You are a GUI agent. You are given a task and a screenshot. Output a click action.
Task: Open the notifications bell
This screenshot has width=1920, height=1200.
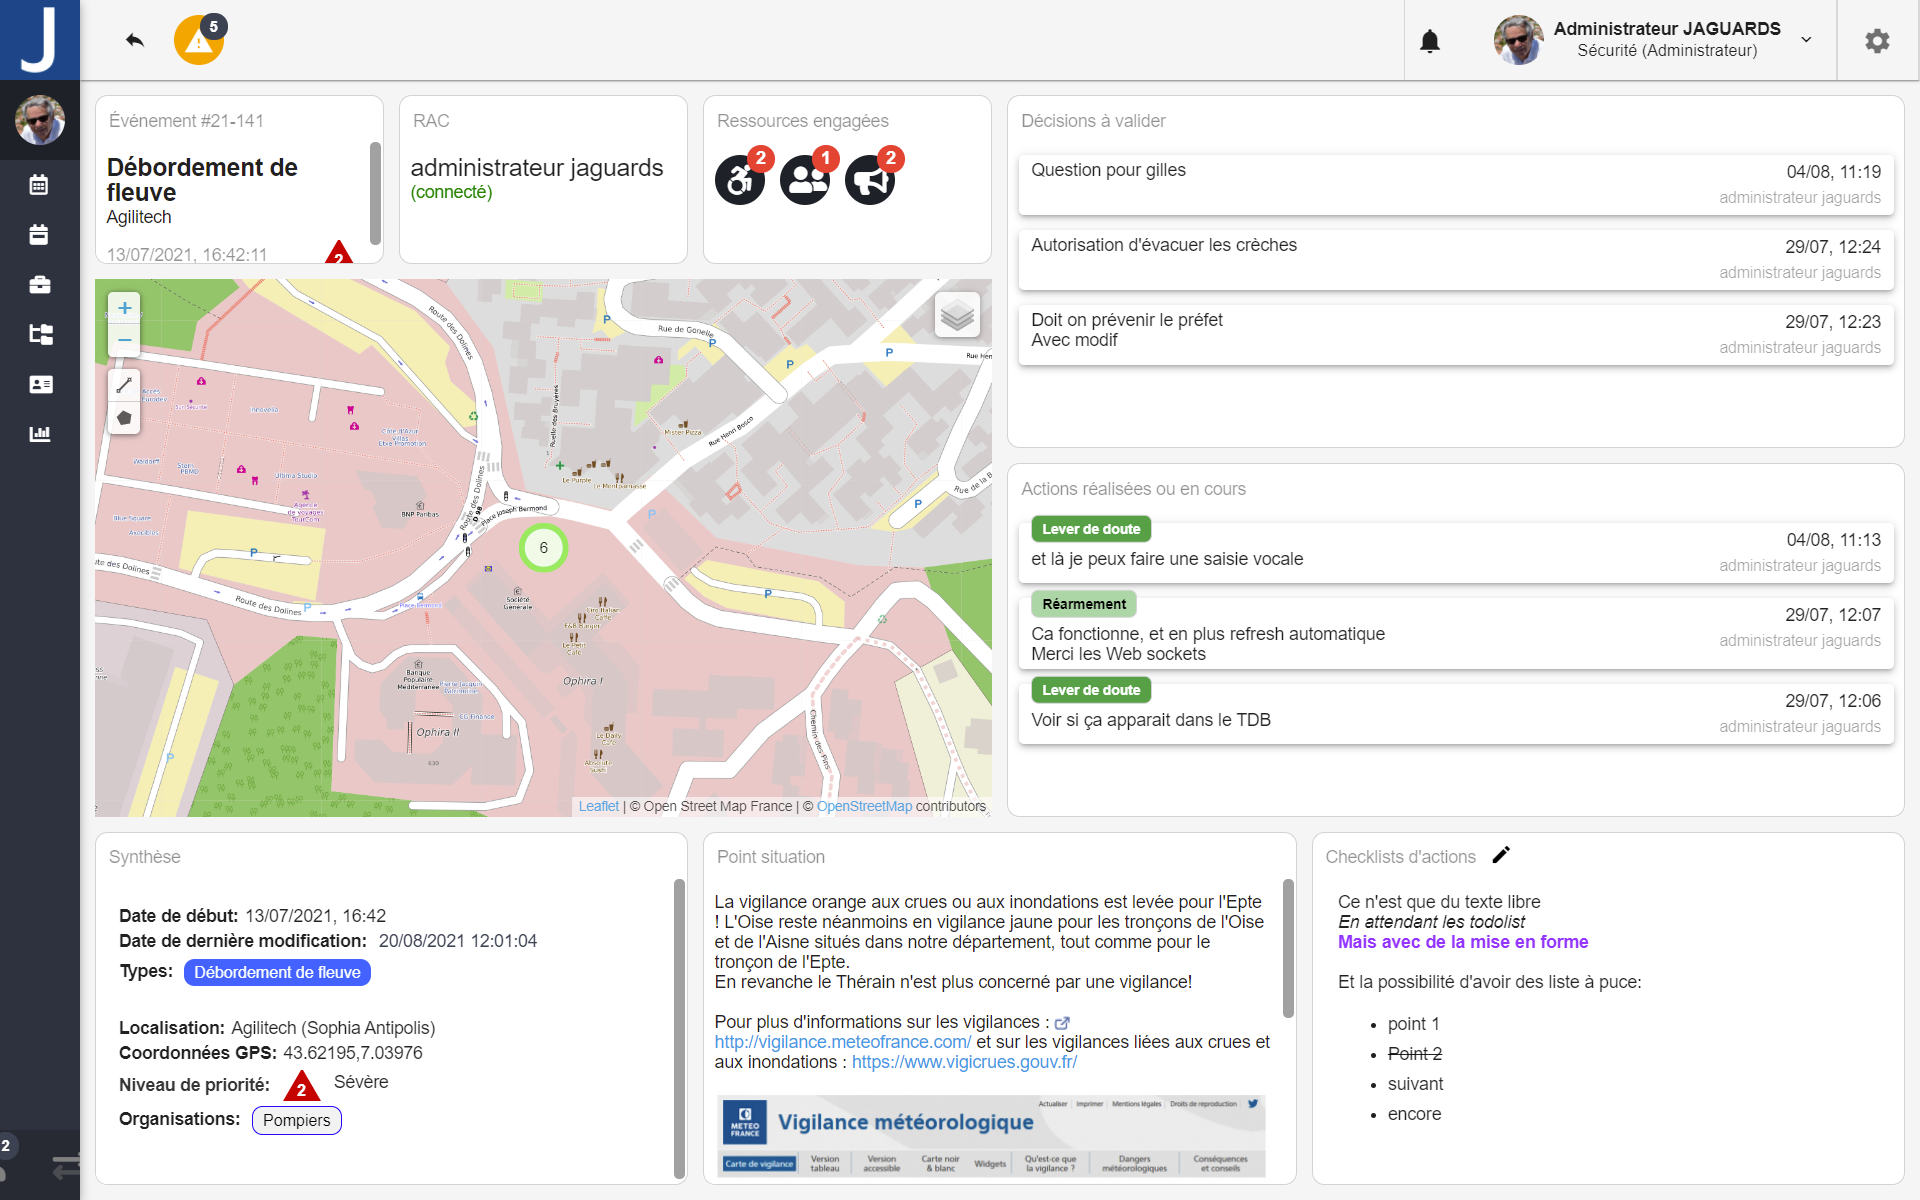tap(1430, 41)
